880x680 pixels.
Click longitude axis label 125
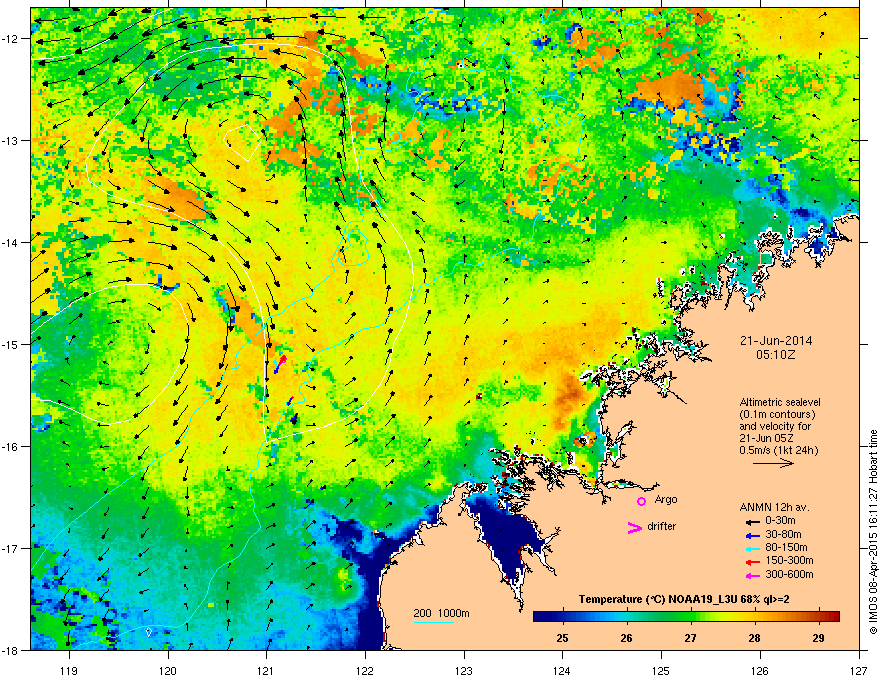click(661, 670)
